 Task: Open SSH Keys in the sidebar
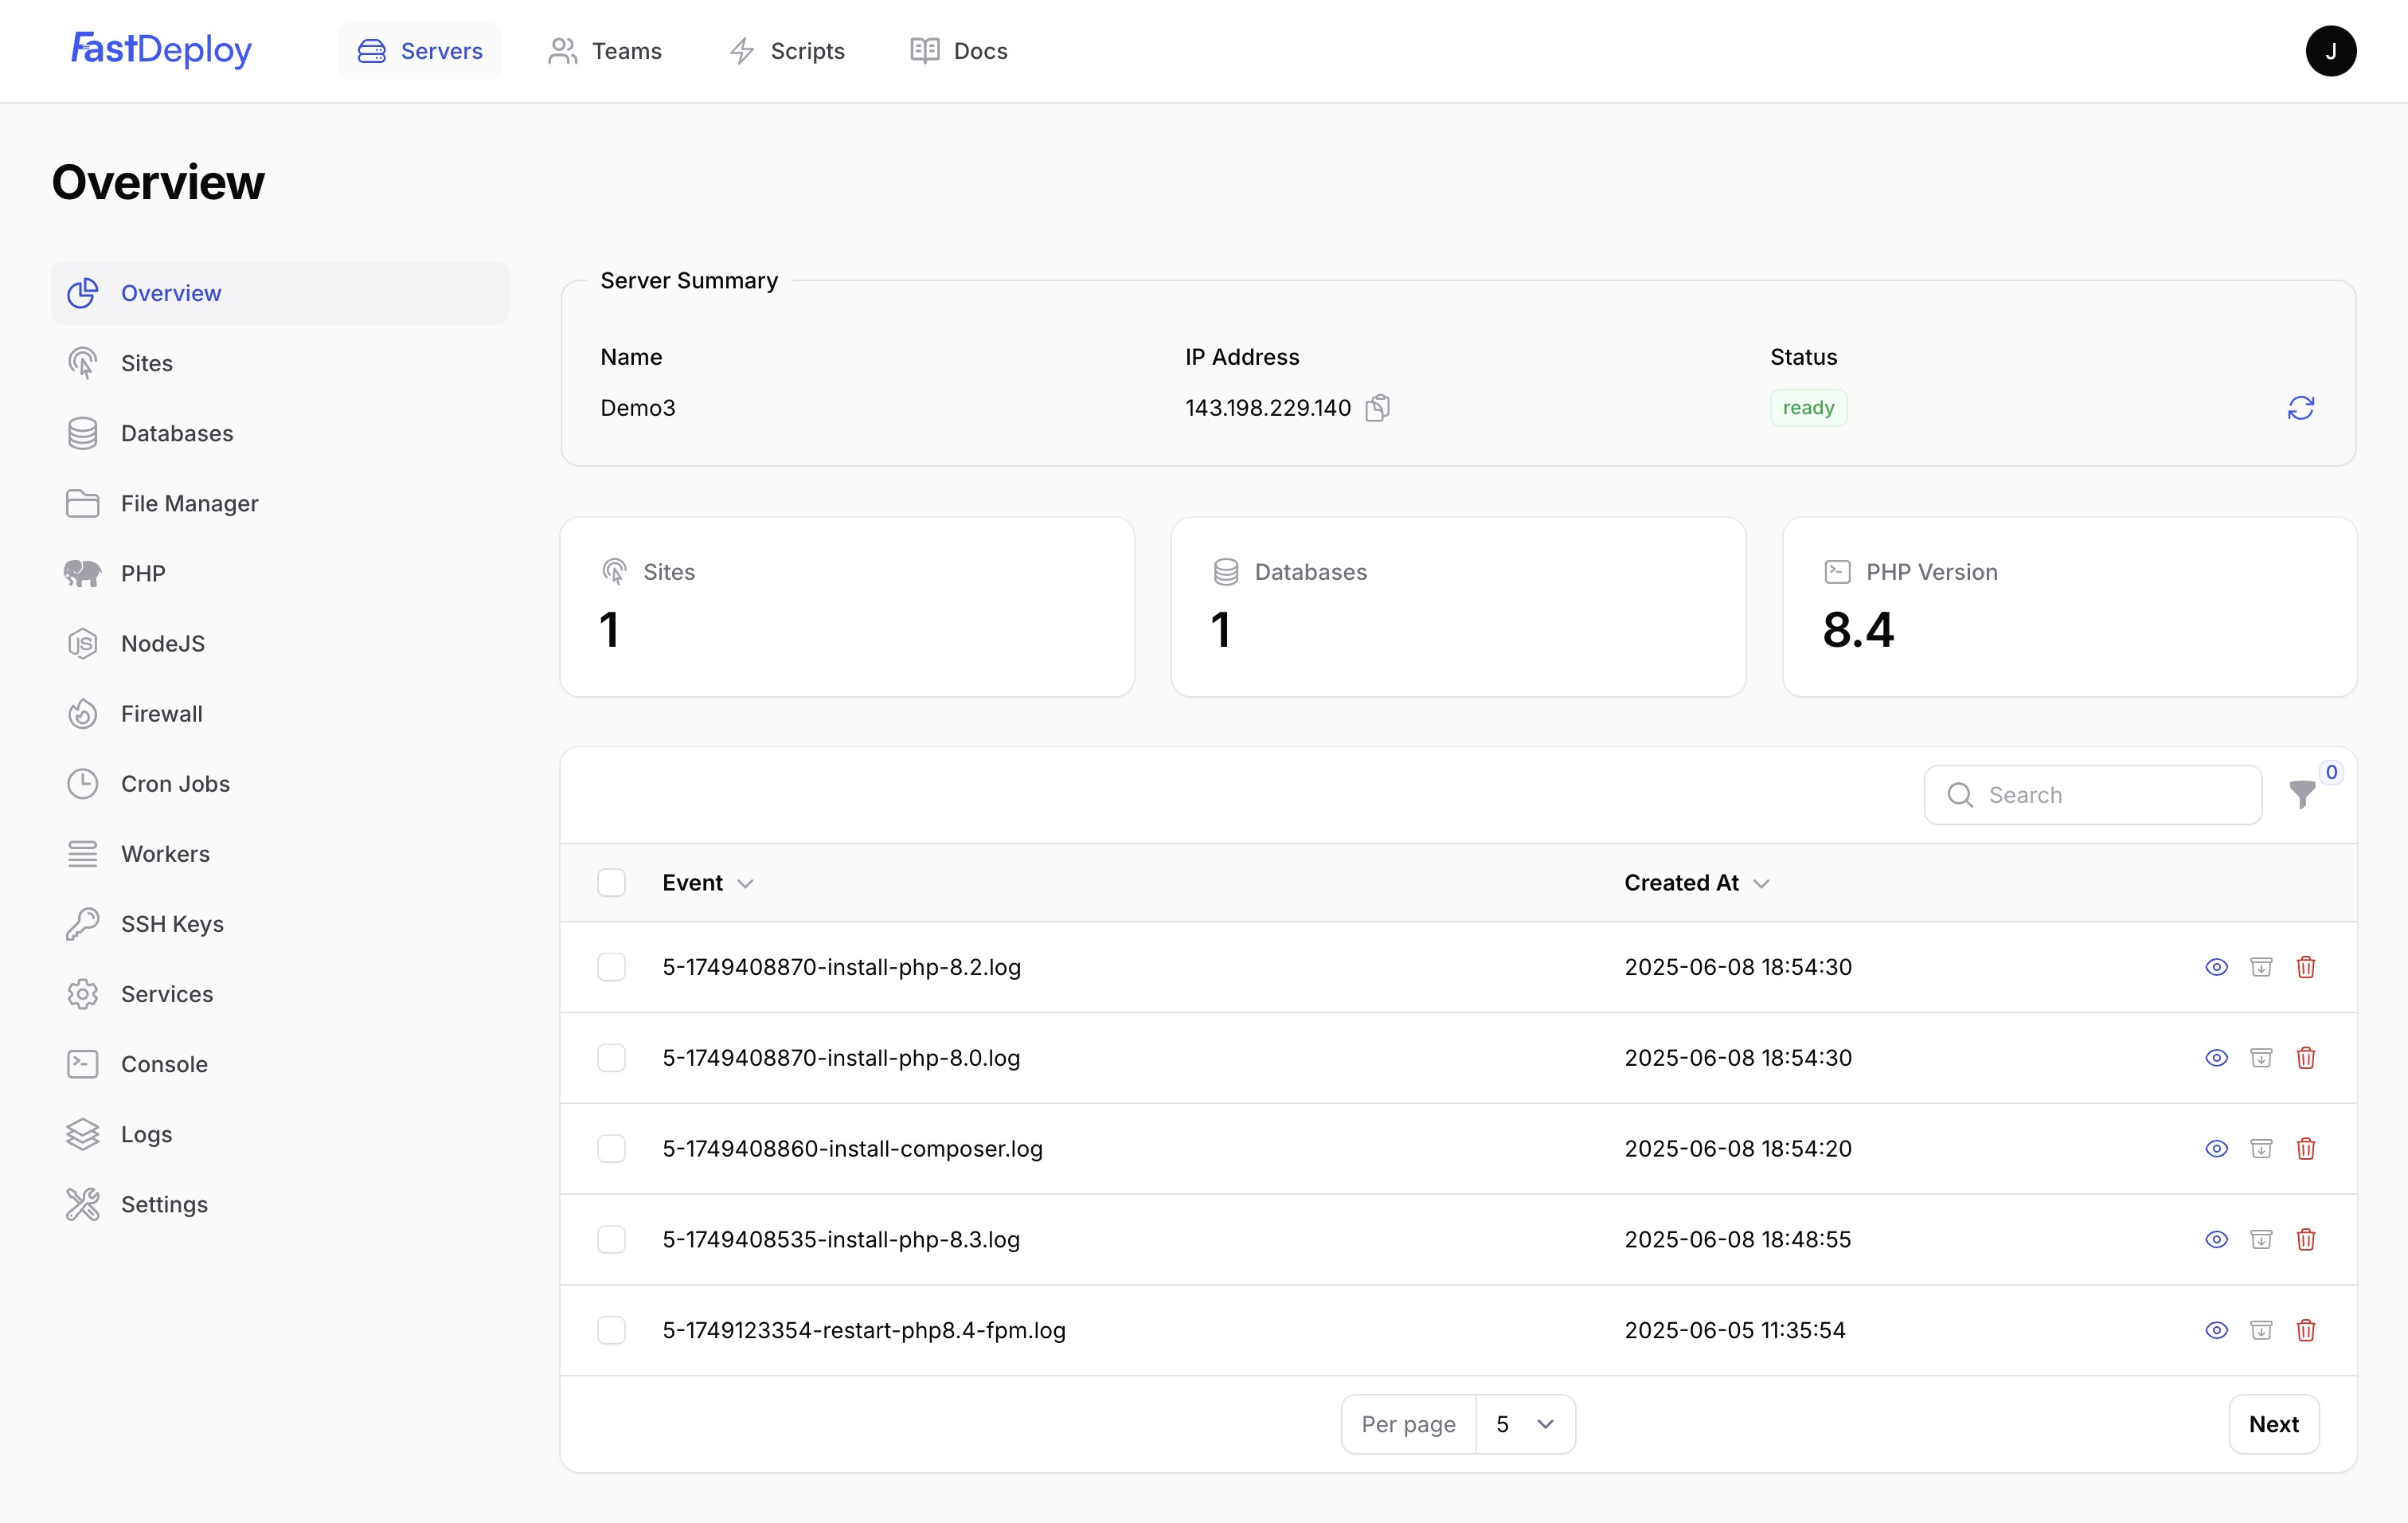280,924
